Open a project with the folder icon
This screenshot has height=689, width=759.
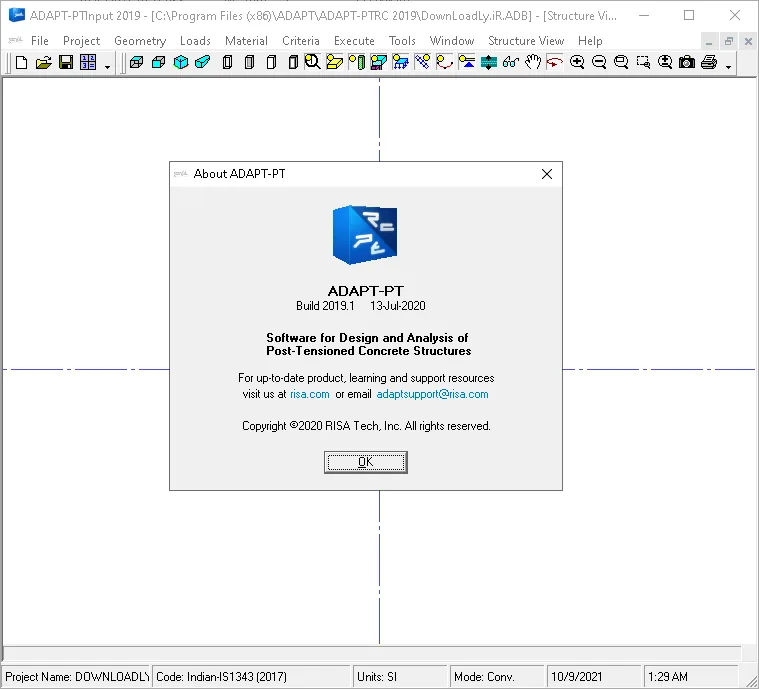click(44, 62)
